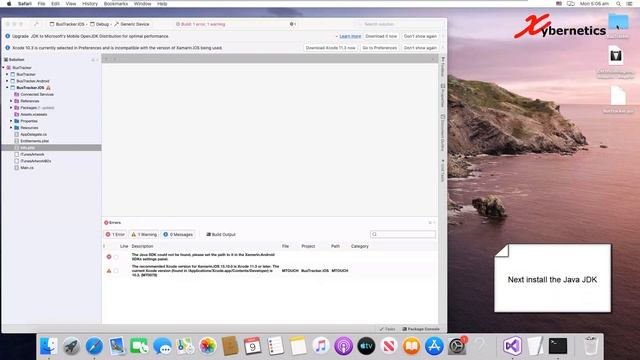This screenshot has height=360, width=640.
Task: Launch Safari from the Dock
Action: (94, 346)
